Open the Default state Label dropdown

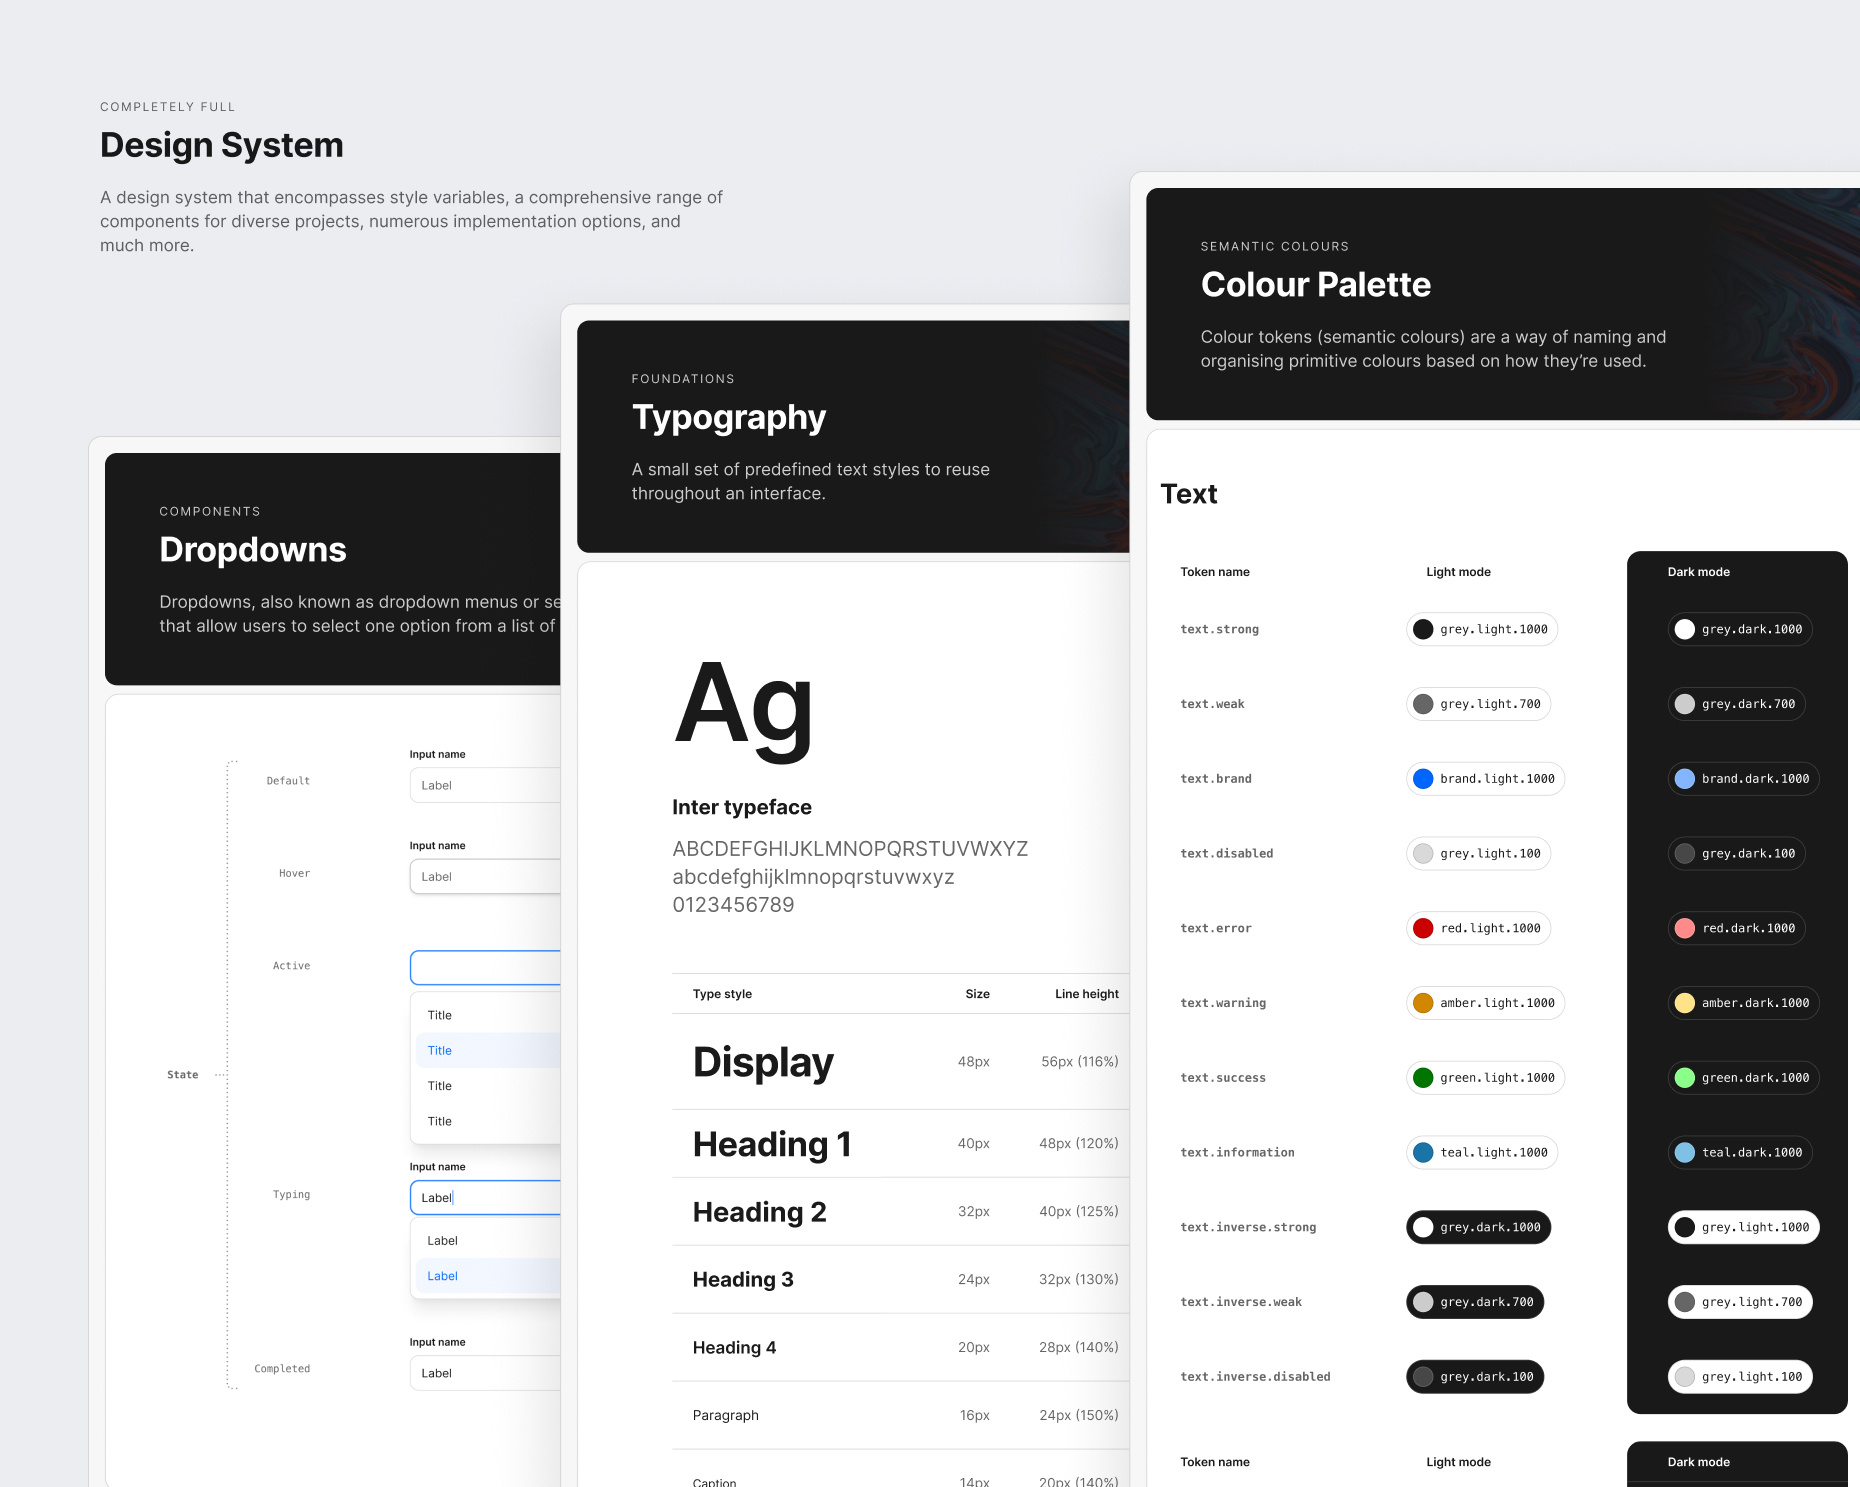(x=487, y=785)
